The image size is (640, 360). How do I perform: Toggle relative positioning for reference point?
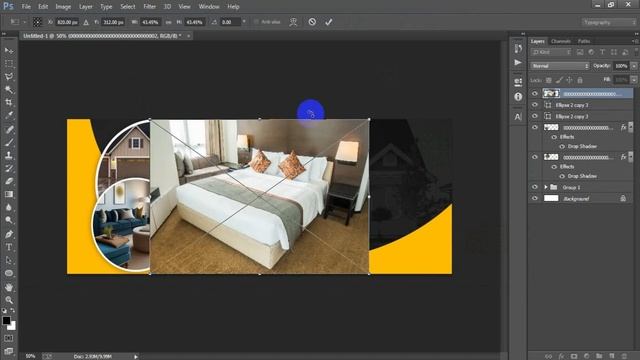pyautogui.click(x=86, y=22)
